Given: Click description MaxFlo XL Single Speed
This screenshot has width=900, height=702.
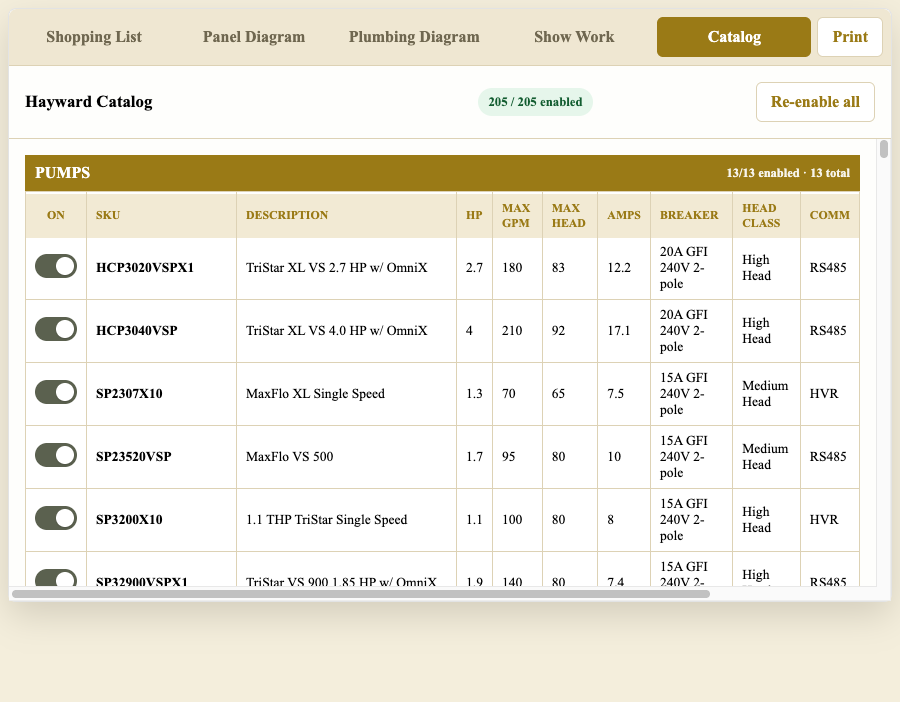Looking at the screenshot, I should (315, 394).
